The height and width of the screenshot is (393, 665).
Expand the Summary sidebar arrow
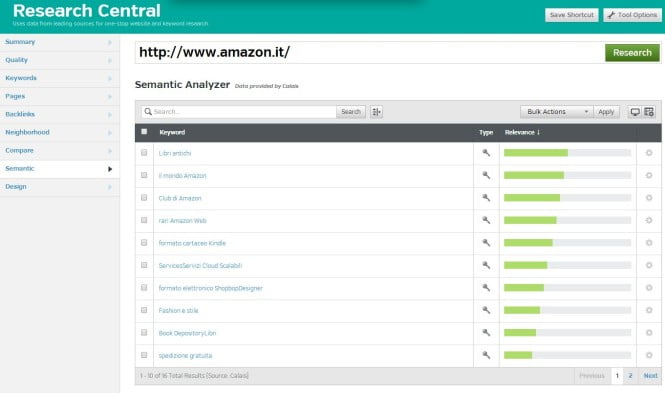coord(109,42)
